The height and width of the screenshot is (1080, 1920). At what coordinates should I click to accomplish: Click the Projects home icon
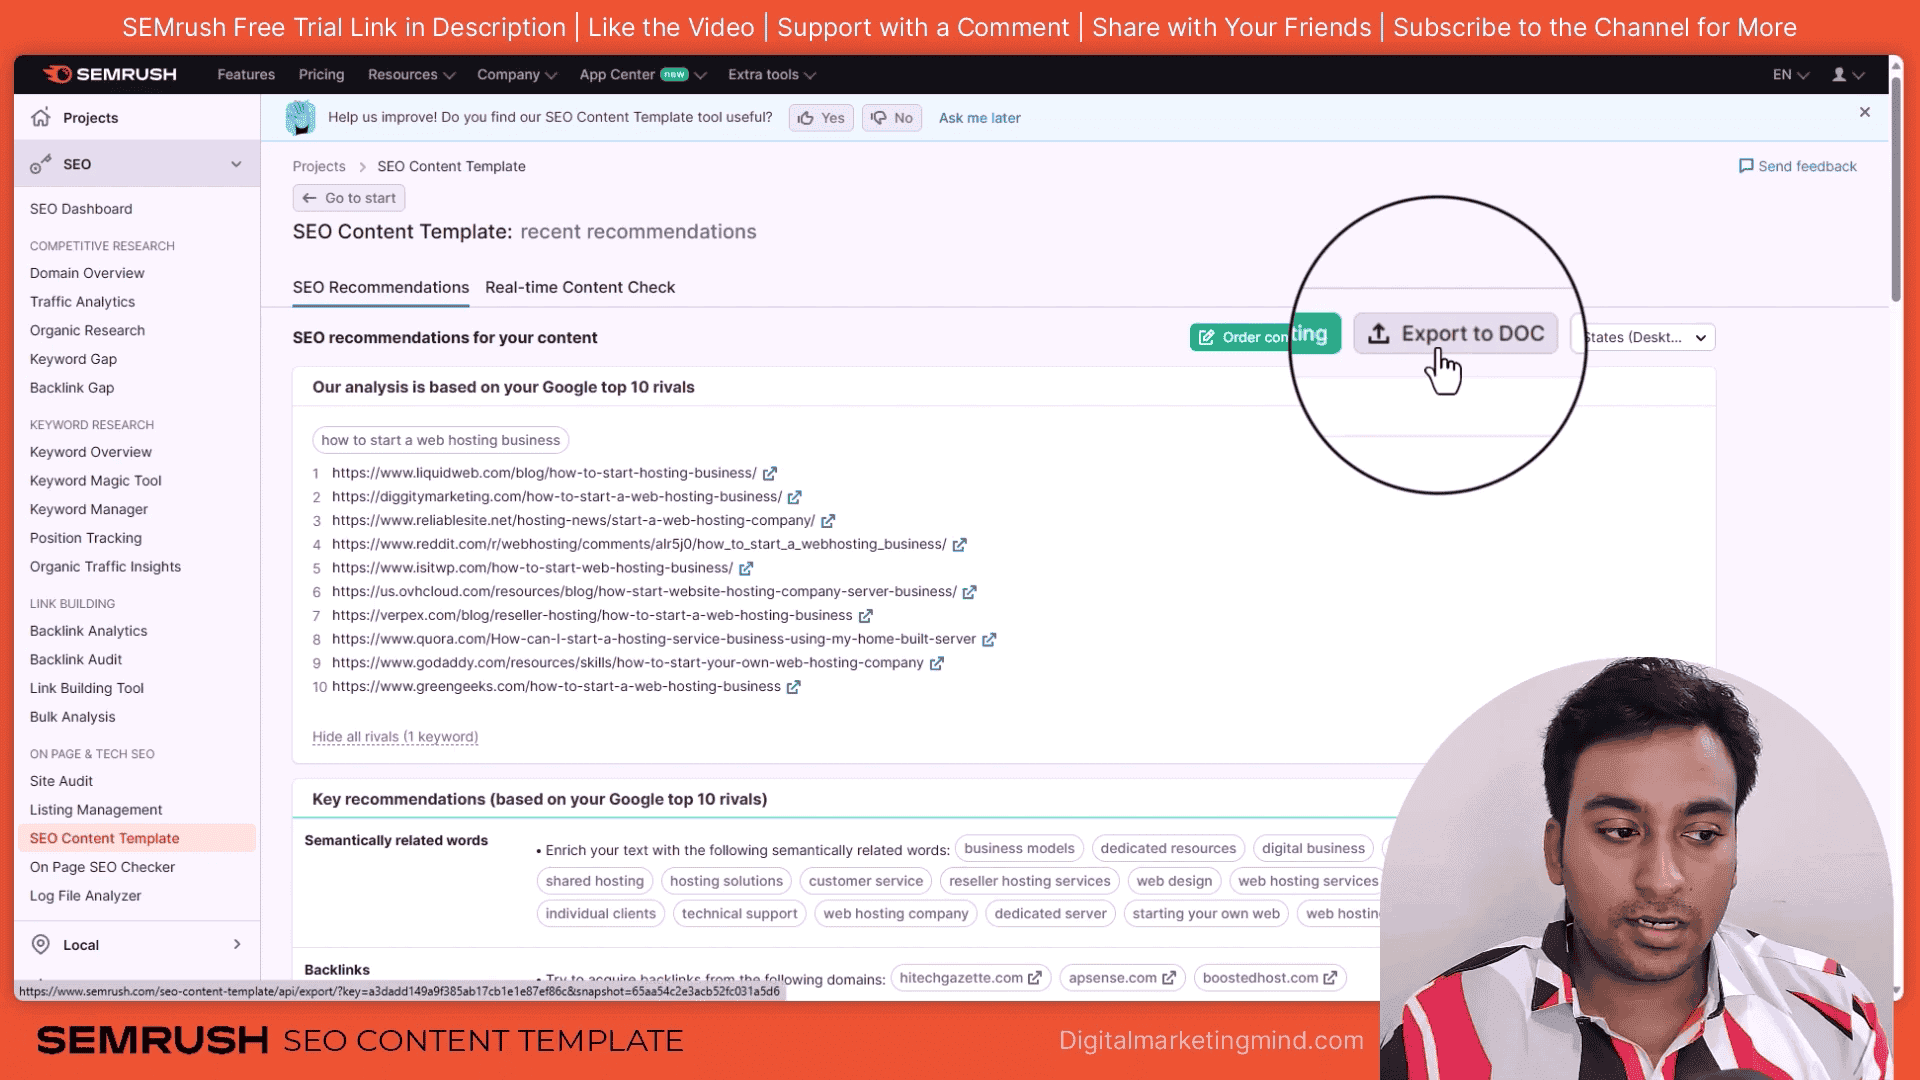click(x=41, y=117)
